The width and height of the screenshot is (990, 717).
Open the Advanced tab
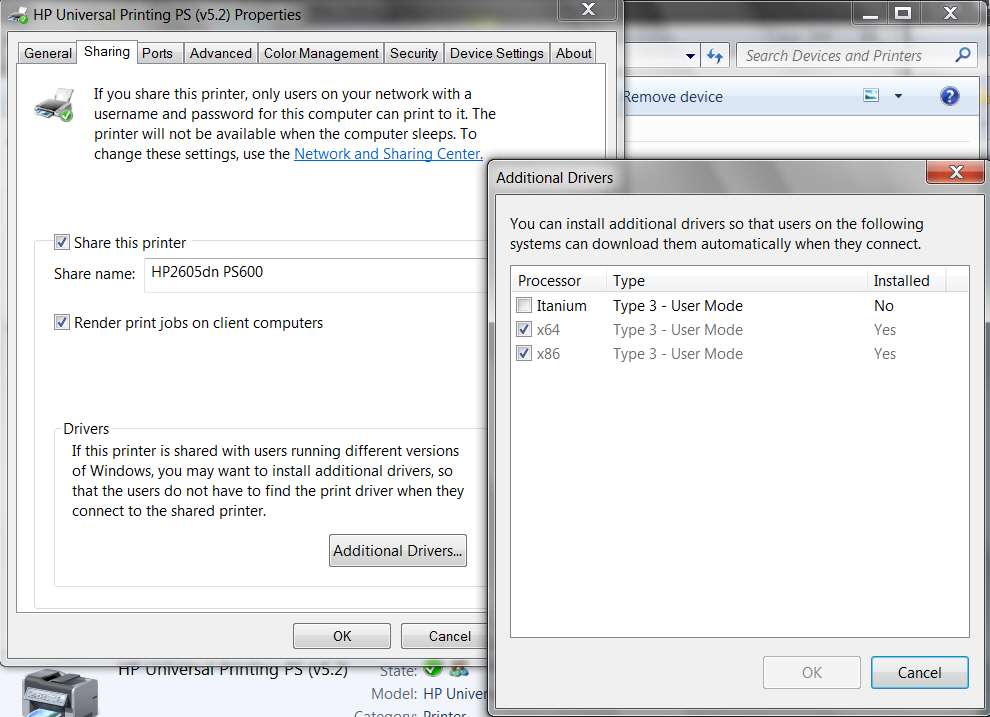220,54
